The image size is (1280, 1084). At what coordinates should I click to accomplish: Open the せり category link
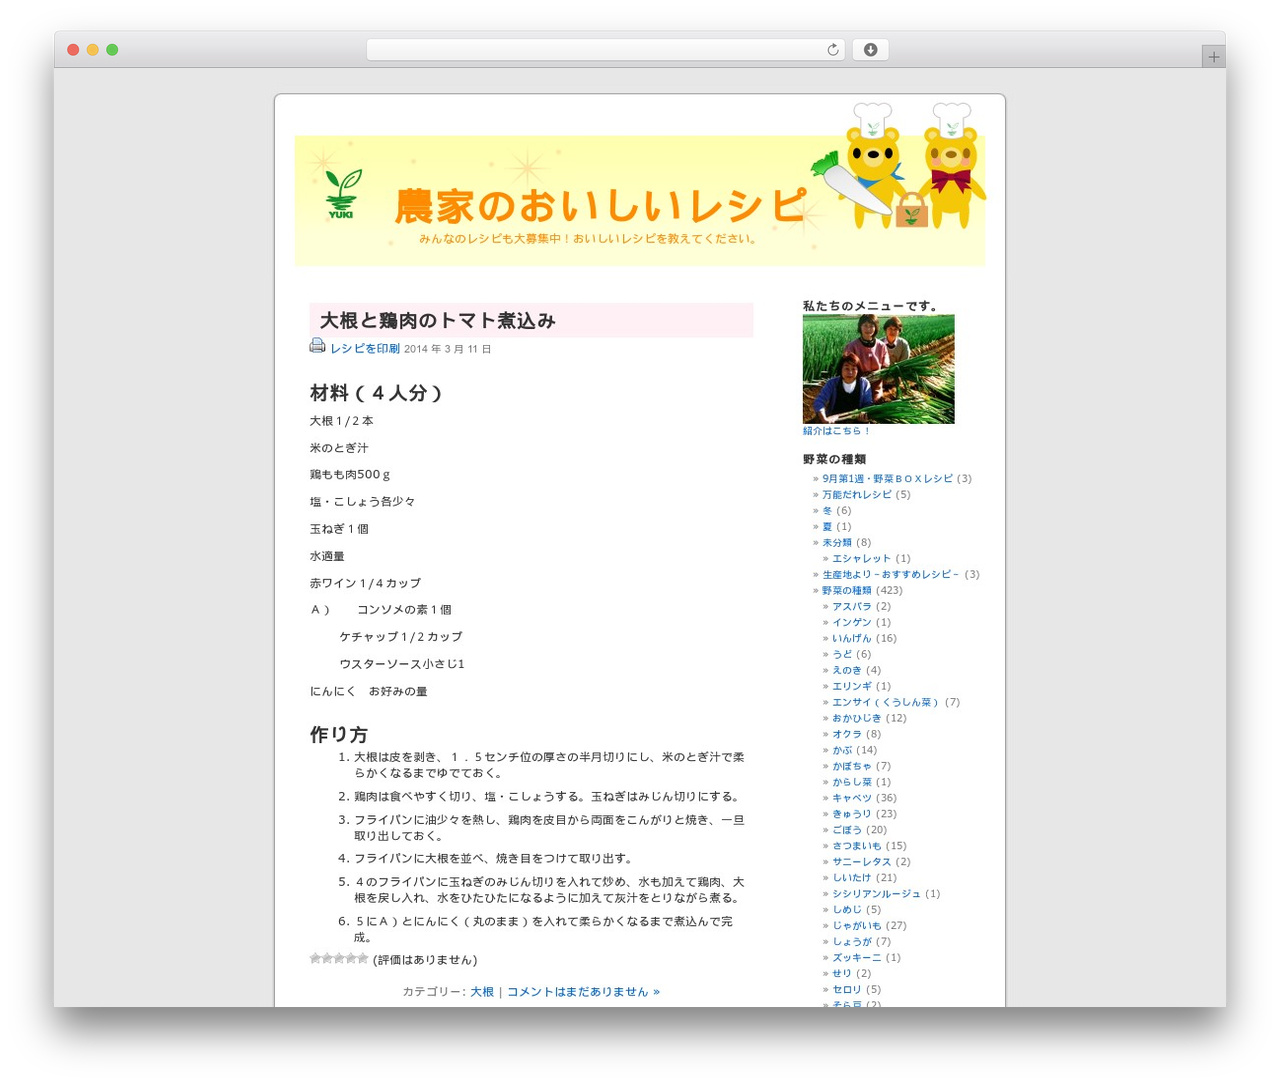pos(842,975)
